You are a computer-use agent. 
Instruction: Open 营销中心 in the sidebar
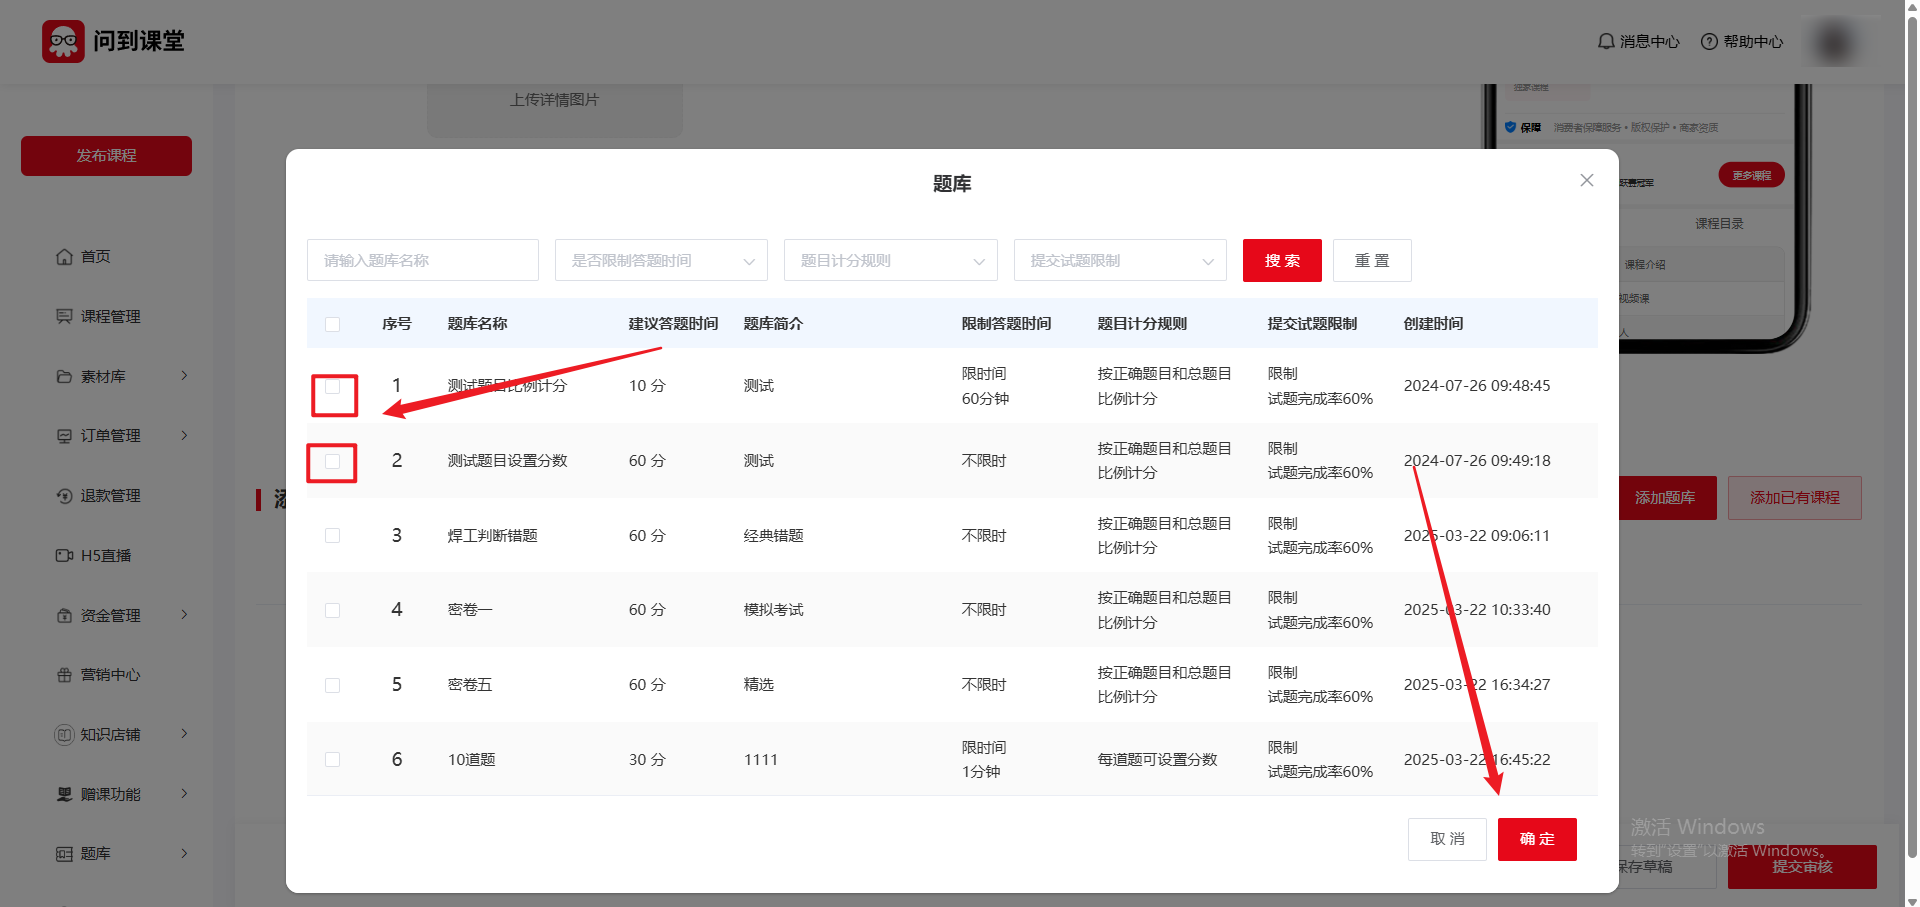[111, 675]
